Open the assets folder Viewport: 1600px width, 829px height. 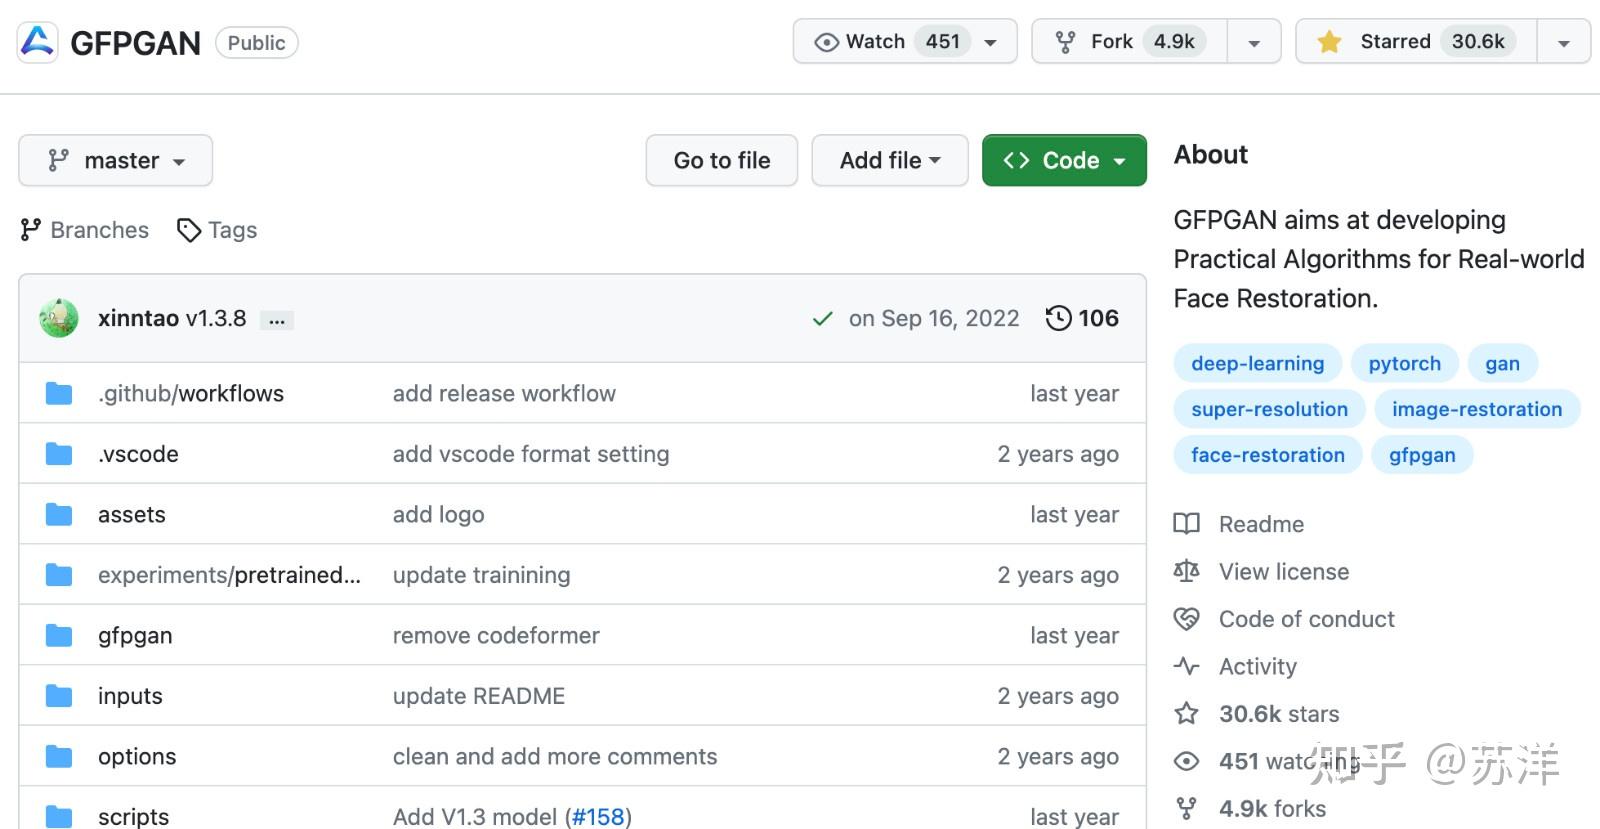click(131, 515)
